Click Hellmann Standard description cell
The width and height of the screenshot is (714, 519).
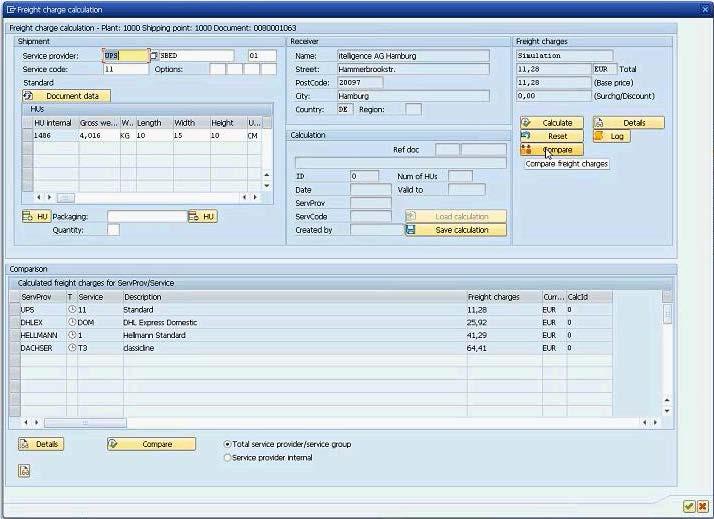(x=295, y=335)
